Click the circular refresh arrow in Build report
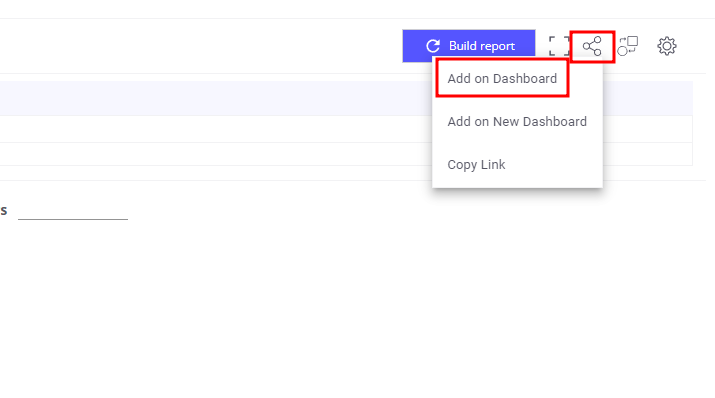 point(433,46)
